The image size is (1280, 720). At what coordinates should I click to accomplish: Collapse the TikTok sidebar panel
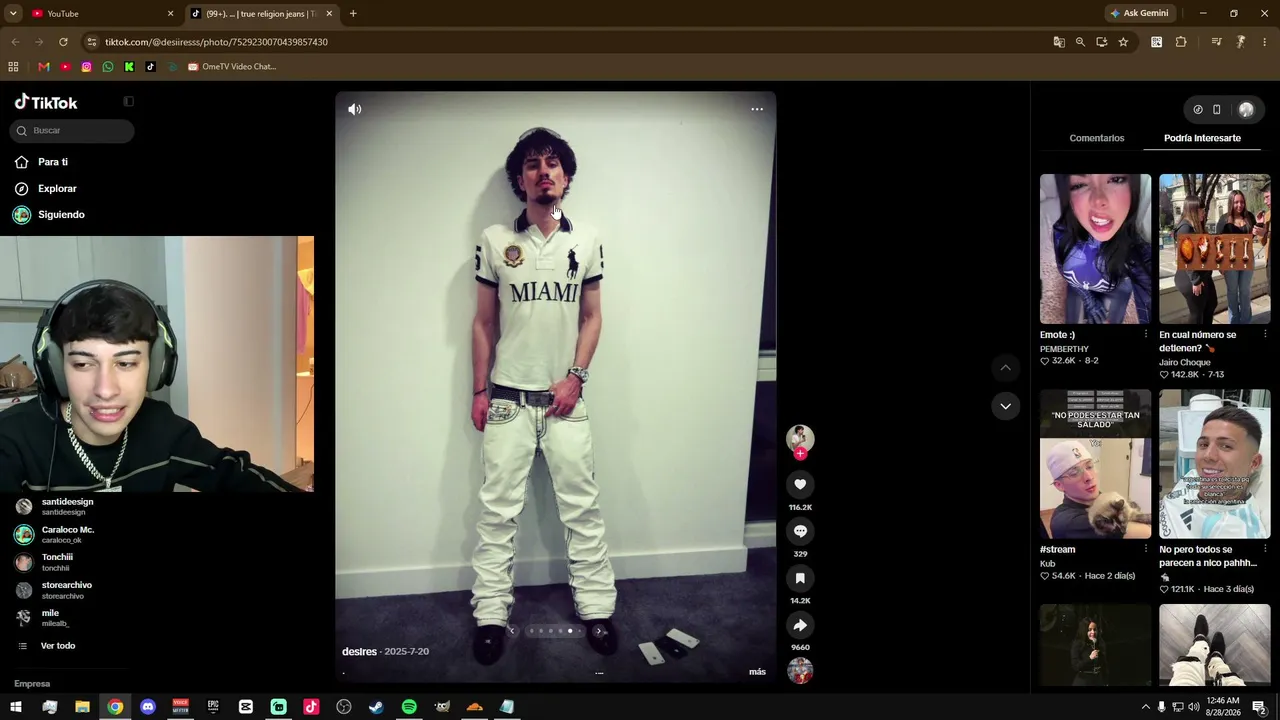128,101
